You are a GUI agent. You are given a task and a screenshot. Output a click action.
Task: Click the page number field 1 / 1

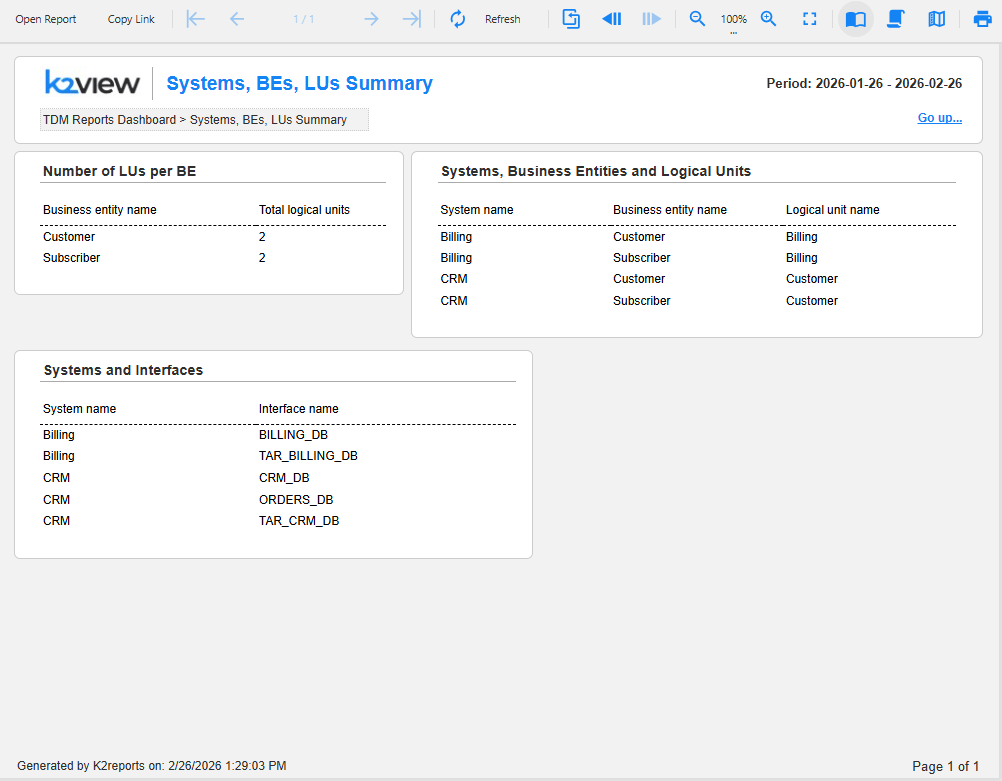[x=304, y=19]
